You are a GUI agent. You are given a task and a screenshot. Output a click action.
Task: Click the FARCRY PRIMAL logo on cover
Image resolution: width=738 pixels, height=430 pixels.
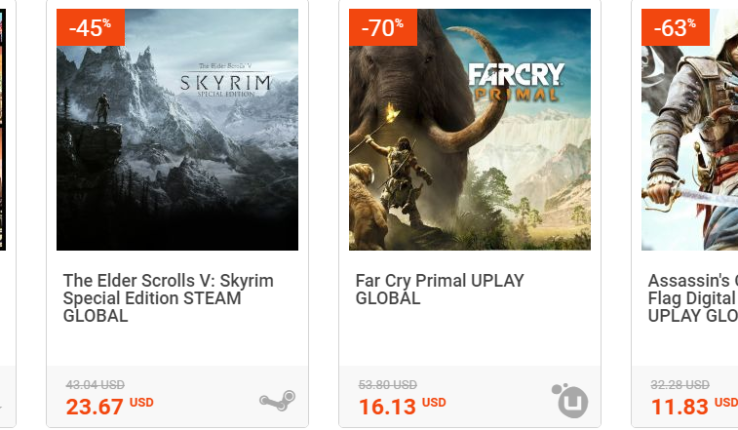(516, 80)
